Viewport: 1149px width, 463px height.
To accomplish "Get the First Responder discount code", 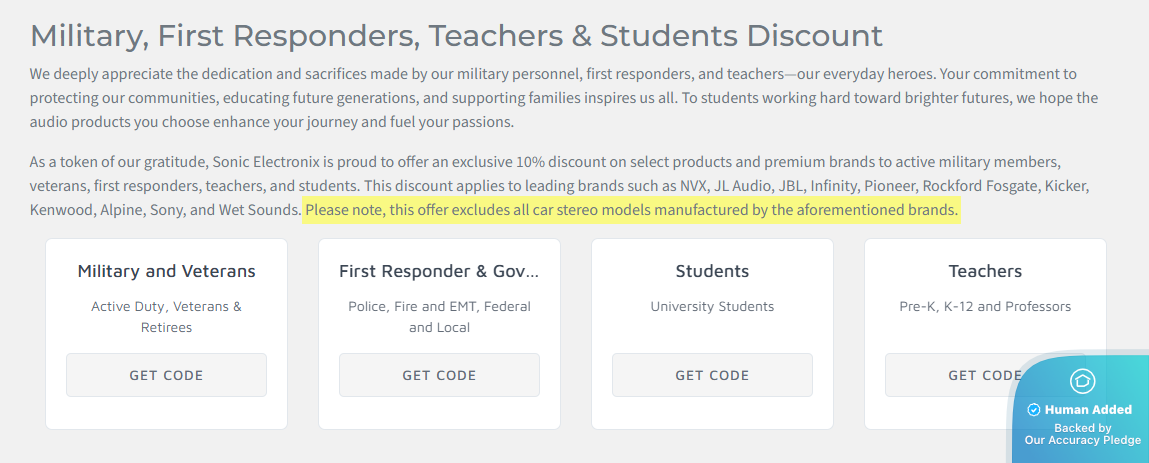I will [x=439, y=375].
